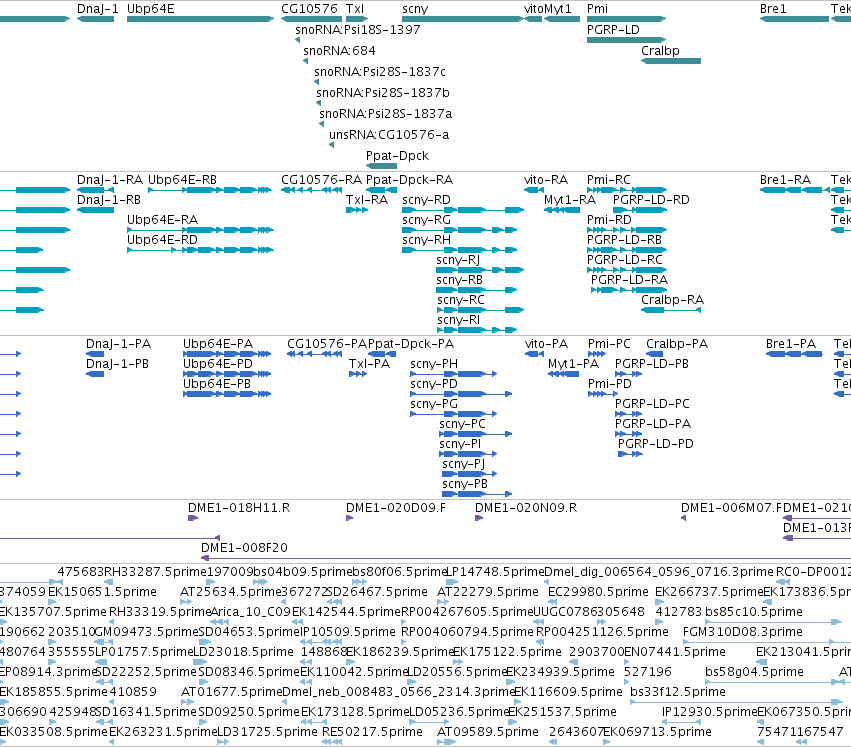The width and height of the screenshot is (851, 747).
Task: Select the RH33287.5prime EST label
Action: point(155,572)
